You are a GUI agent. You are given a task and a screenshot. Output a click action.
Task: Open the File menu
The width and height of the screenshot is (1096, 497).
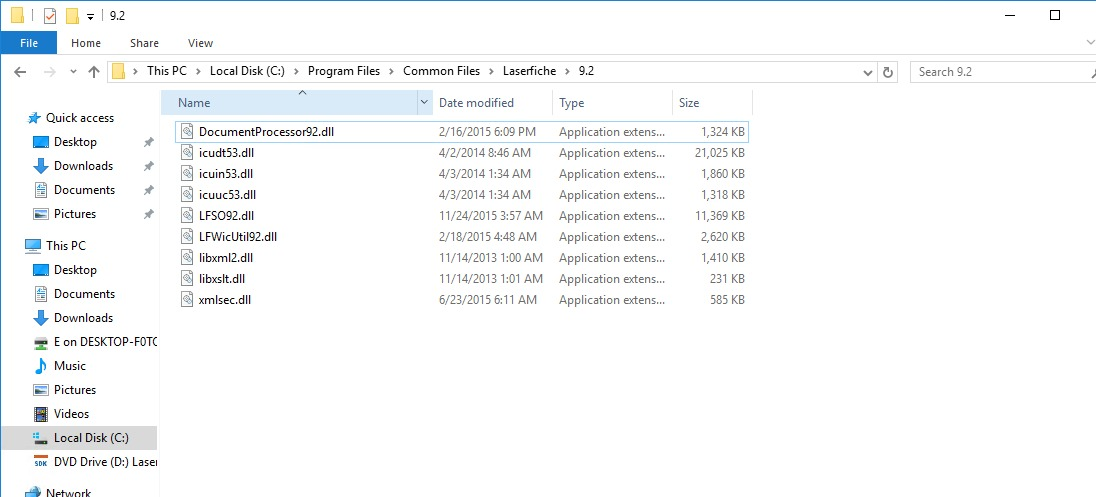pos(29,43)
